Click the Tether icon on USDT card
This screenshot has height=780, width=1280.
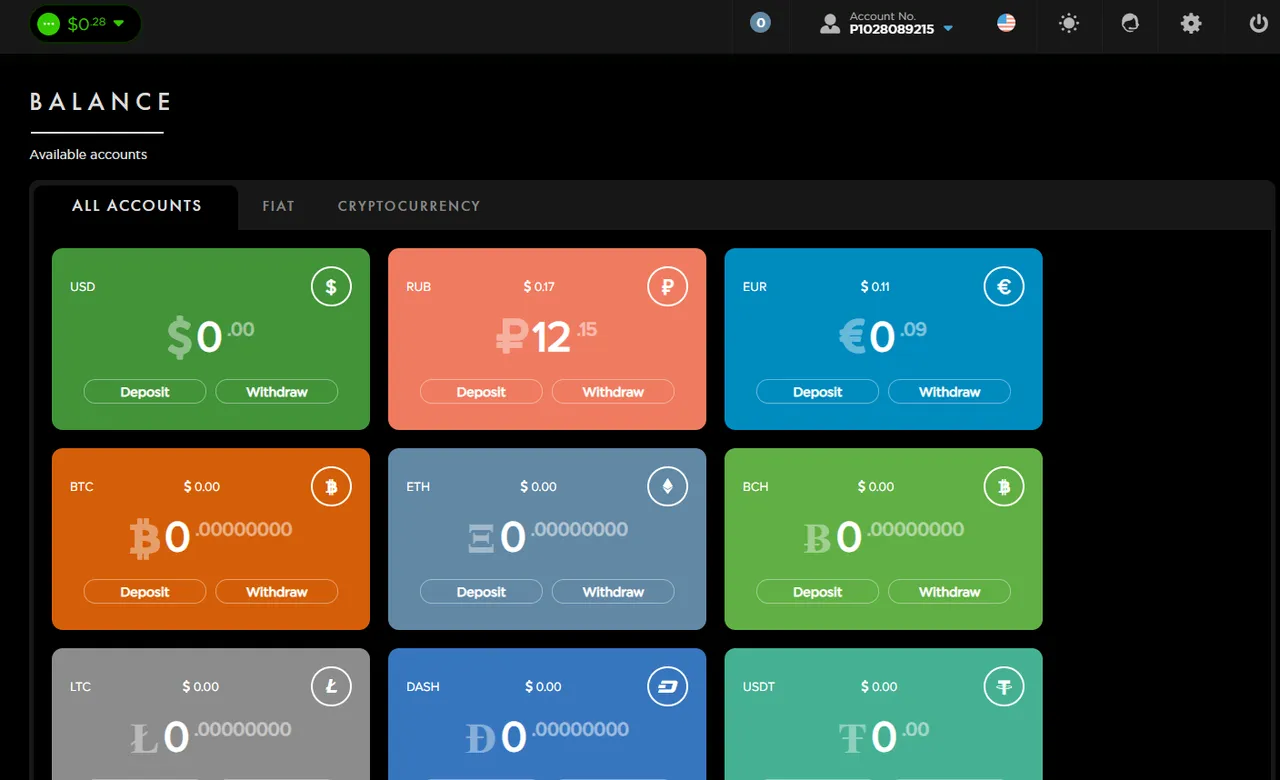(1004, 687)
